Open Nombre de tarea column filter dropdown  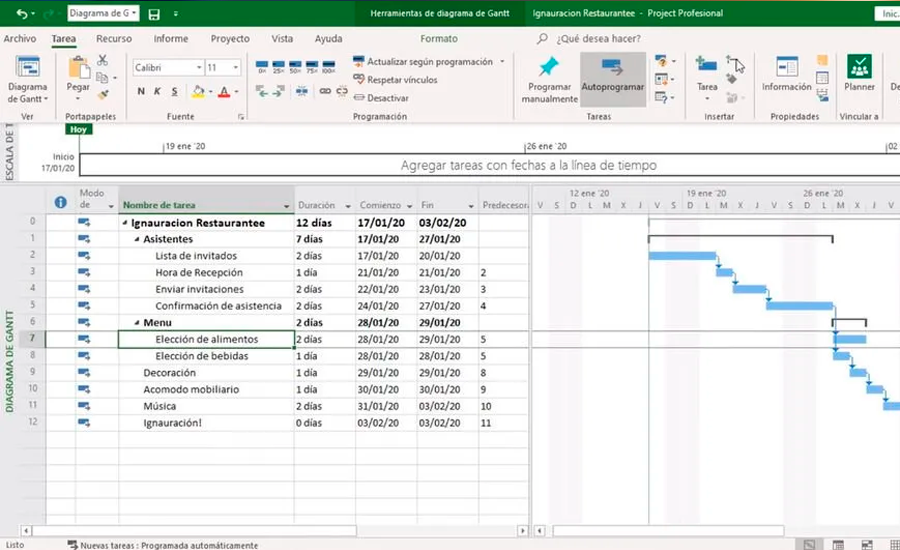point(286,206)
